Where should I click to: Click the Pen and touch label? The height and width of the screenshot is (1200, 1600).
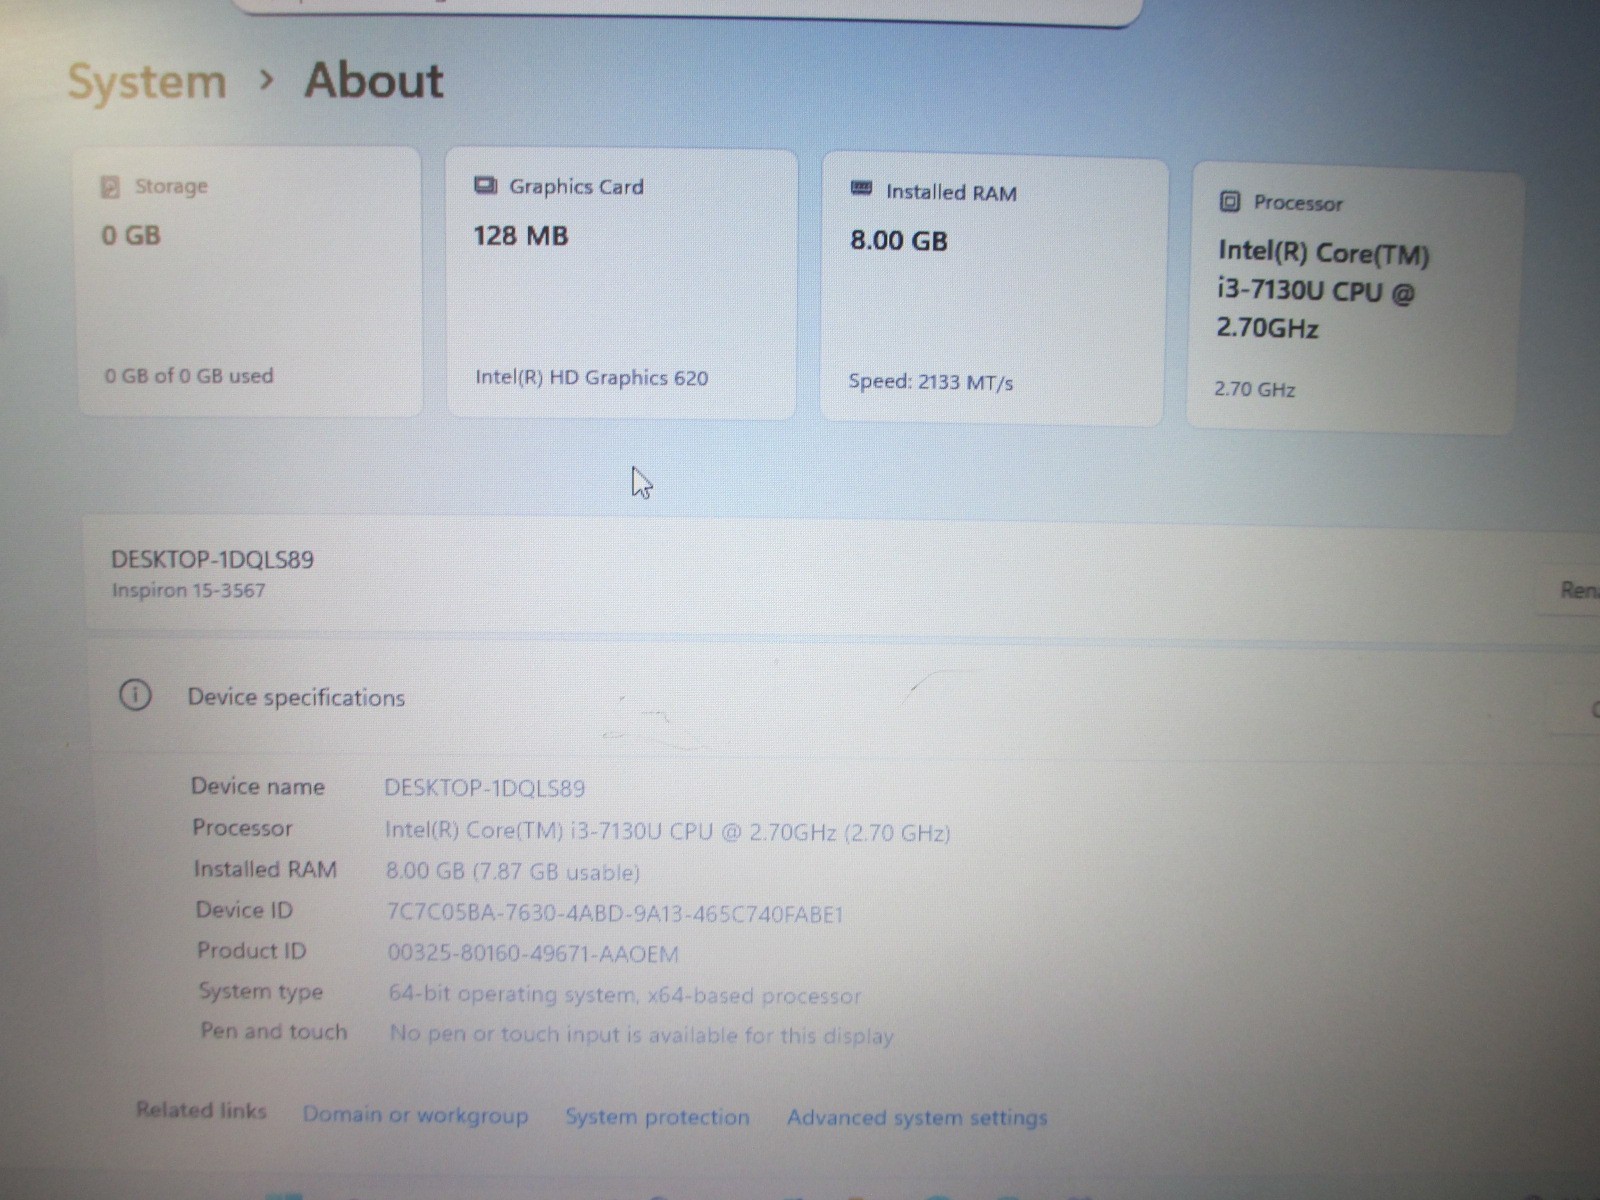273,1031
